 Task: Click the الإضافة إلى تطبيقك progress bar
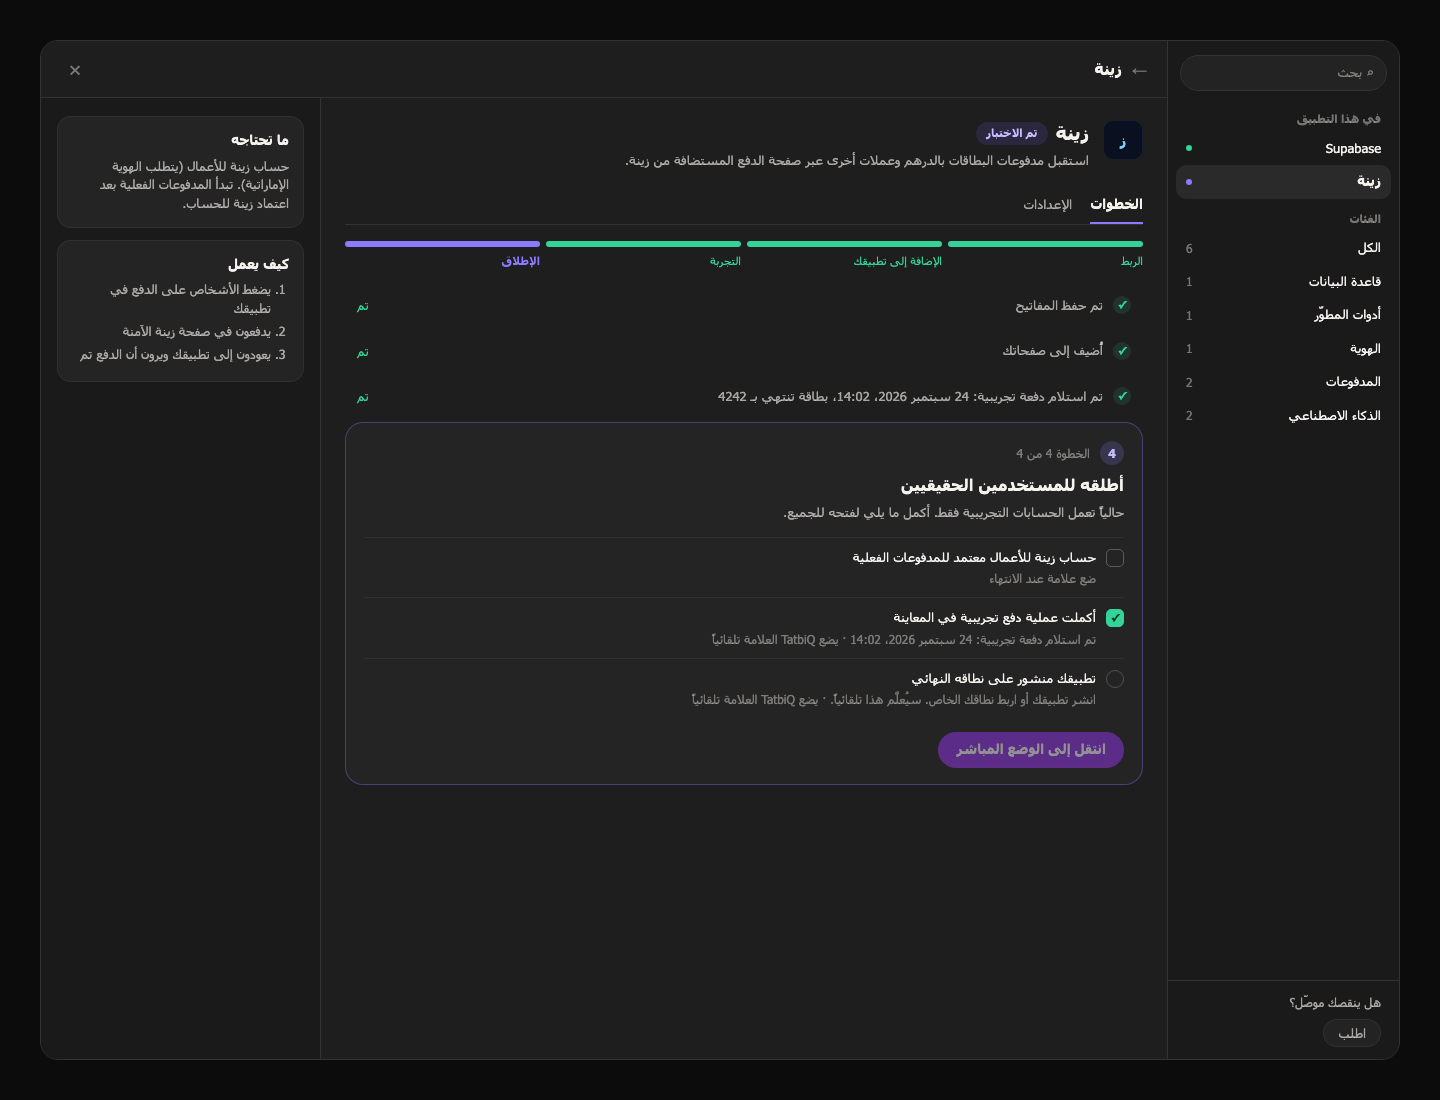tap(844, 244)
